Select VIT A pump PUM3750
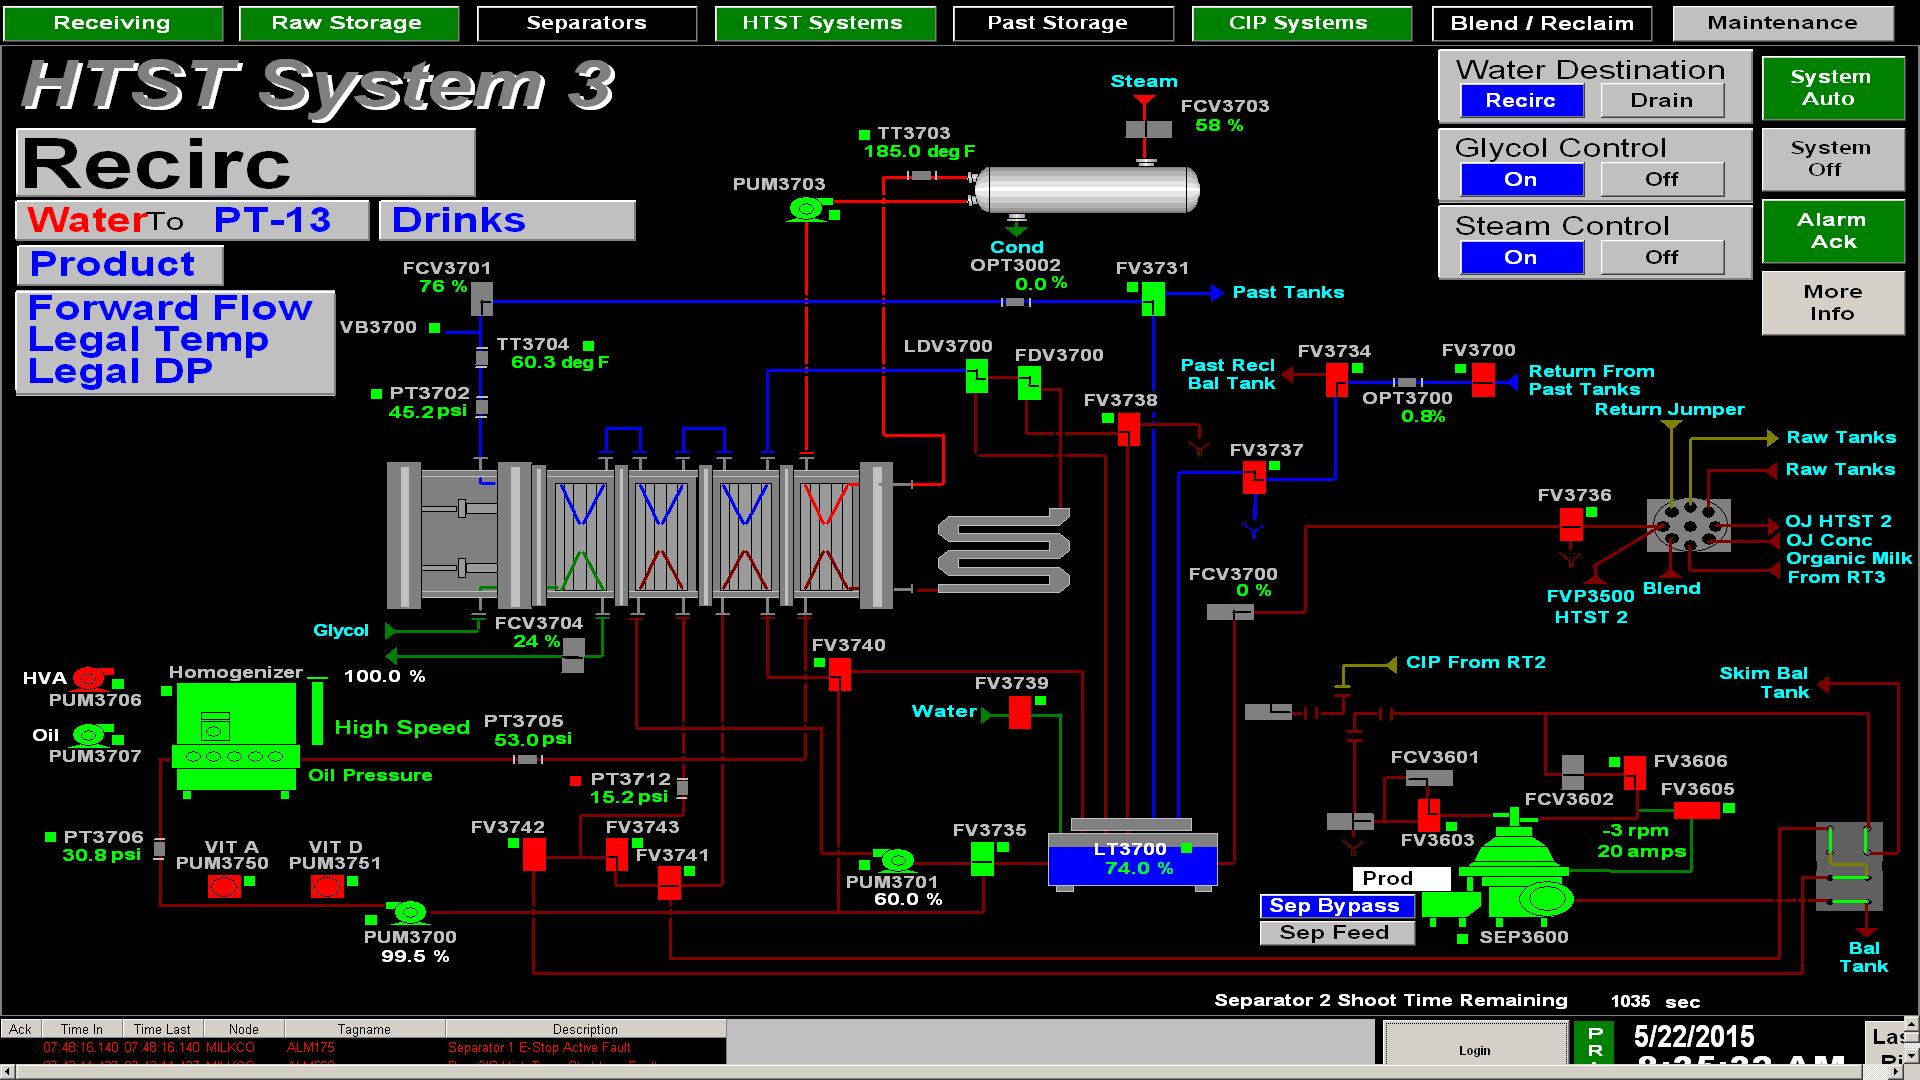 (224, 886)
